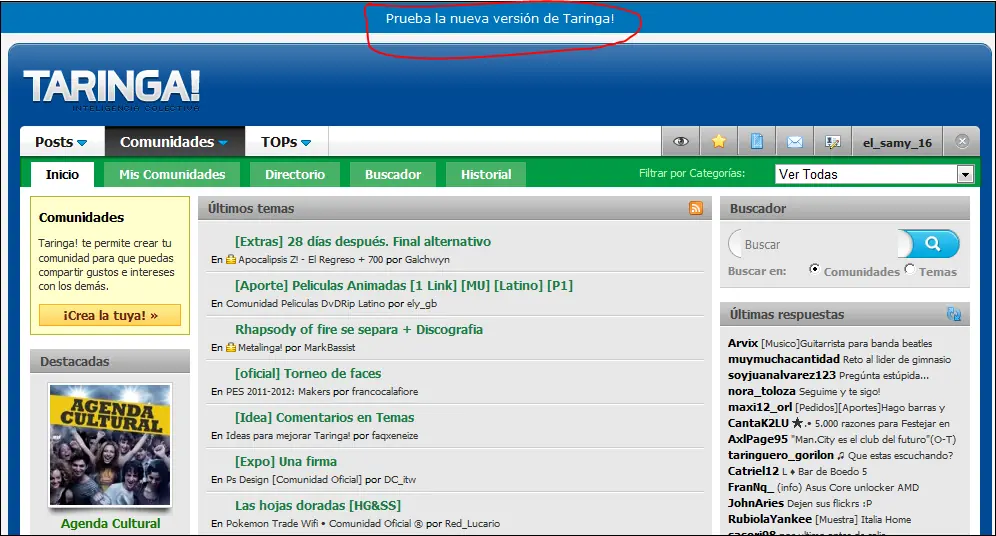Open [oficial] Torneo de faces topic
The height and width of the screenshot is (536, 996).
tap(308, 373)
